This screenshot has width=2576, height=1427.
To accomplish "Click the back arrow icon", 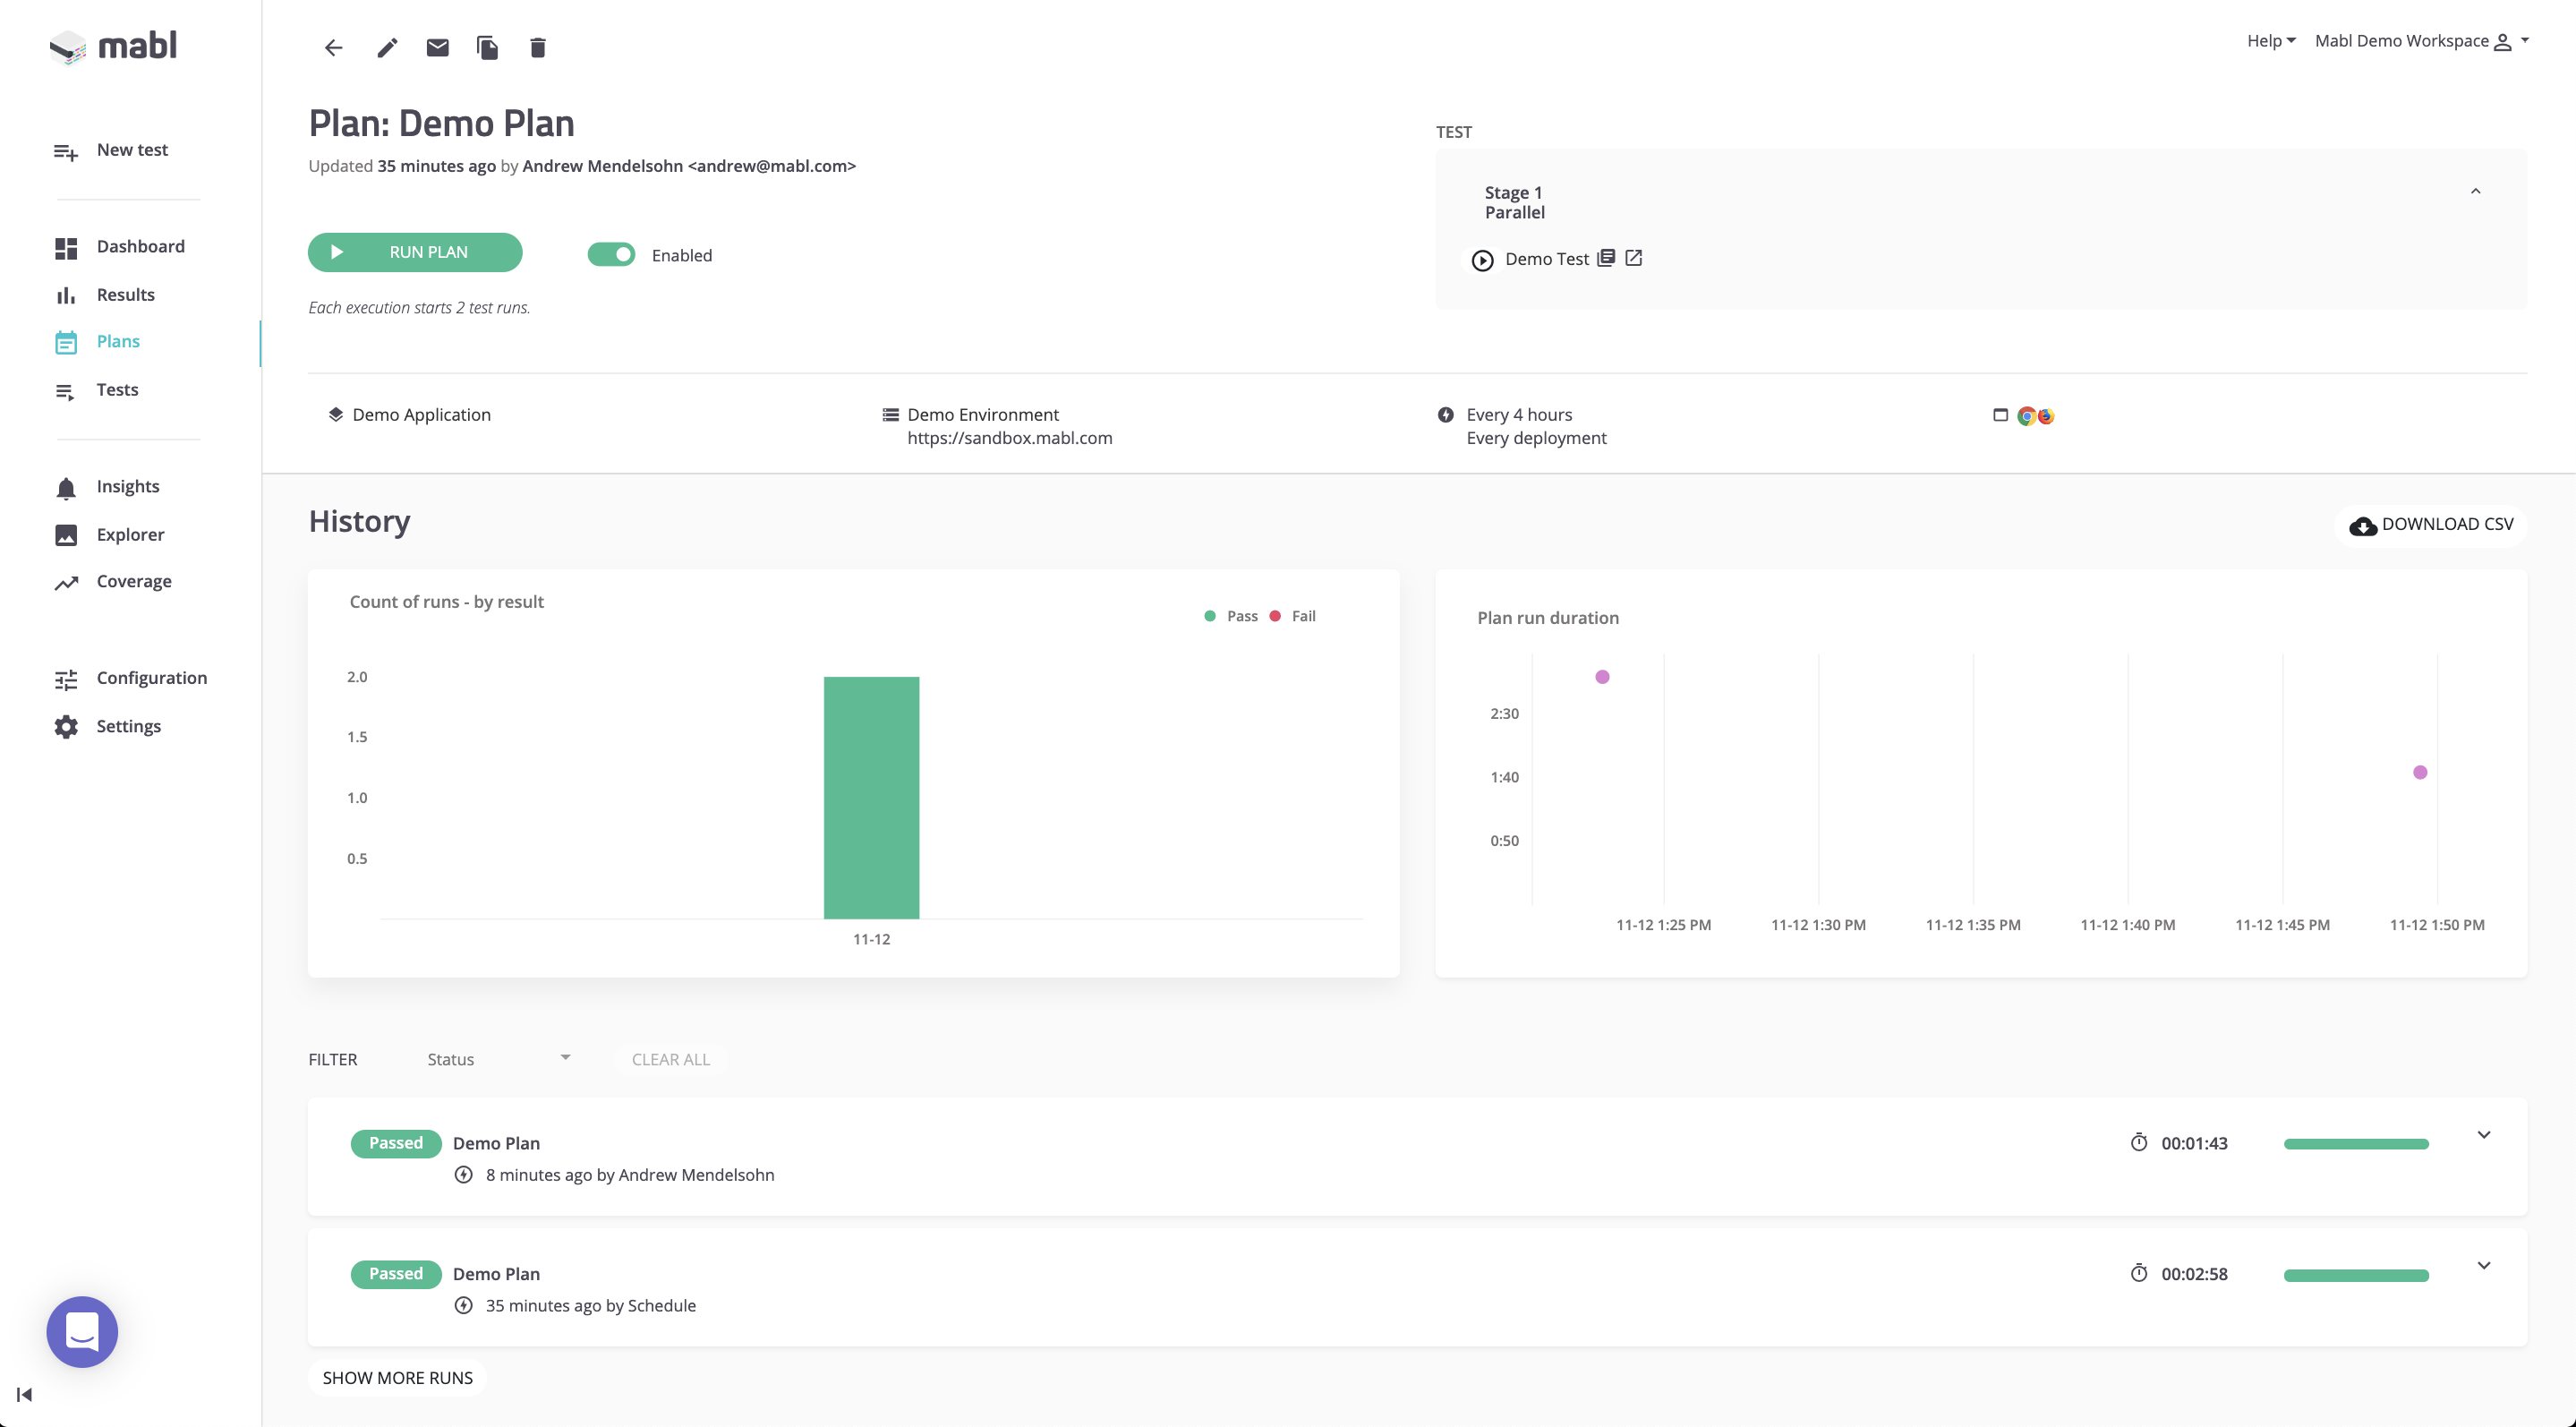I will click(333, 48).
